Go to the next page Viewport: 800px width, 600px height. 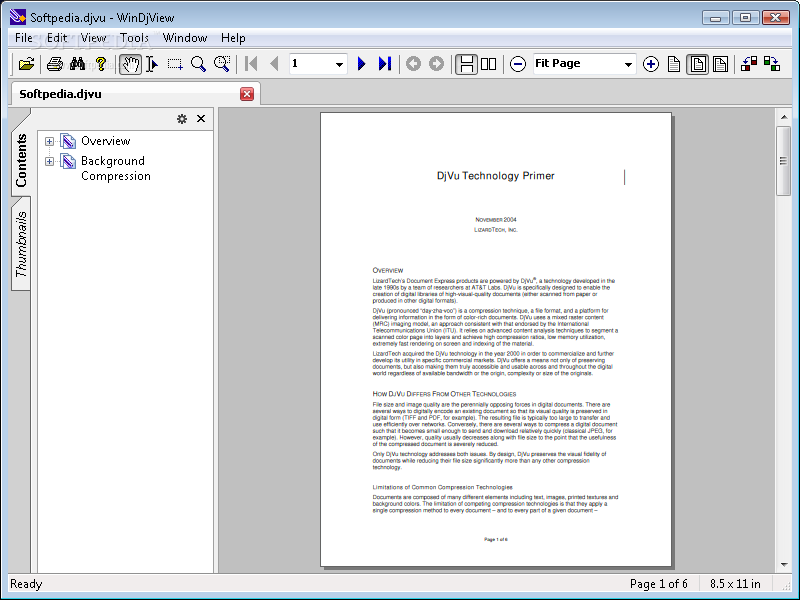point(362,64)
